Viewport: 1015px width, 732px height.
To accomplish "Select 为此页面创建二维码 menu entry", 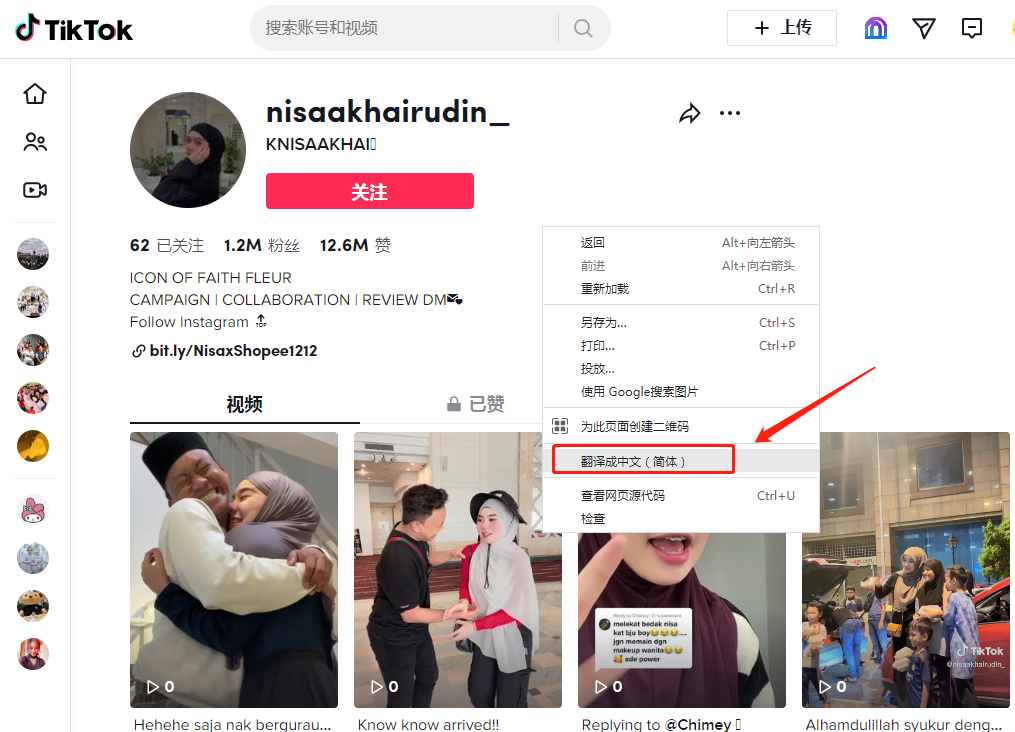I will click(x=634, y=427).
